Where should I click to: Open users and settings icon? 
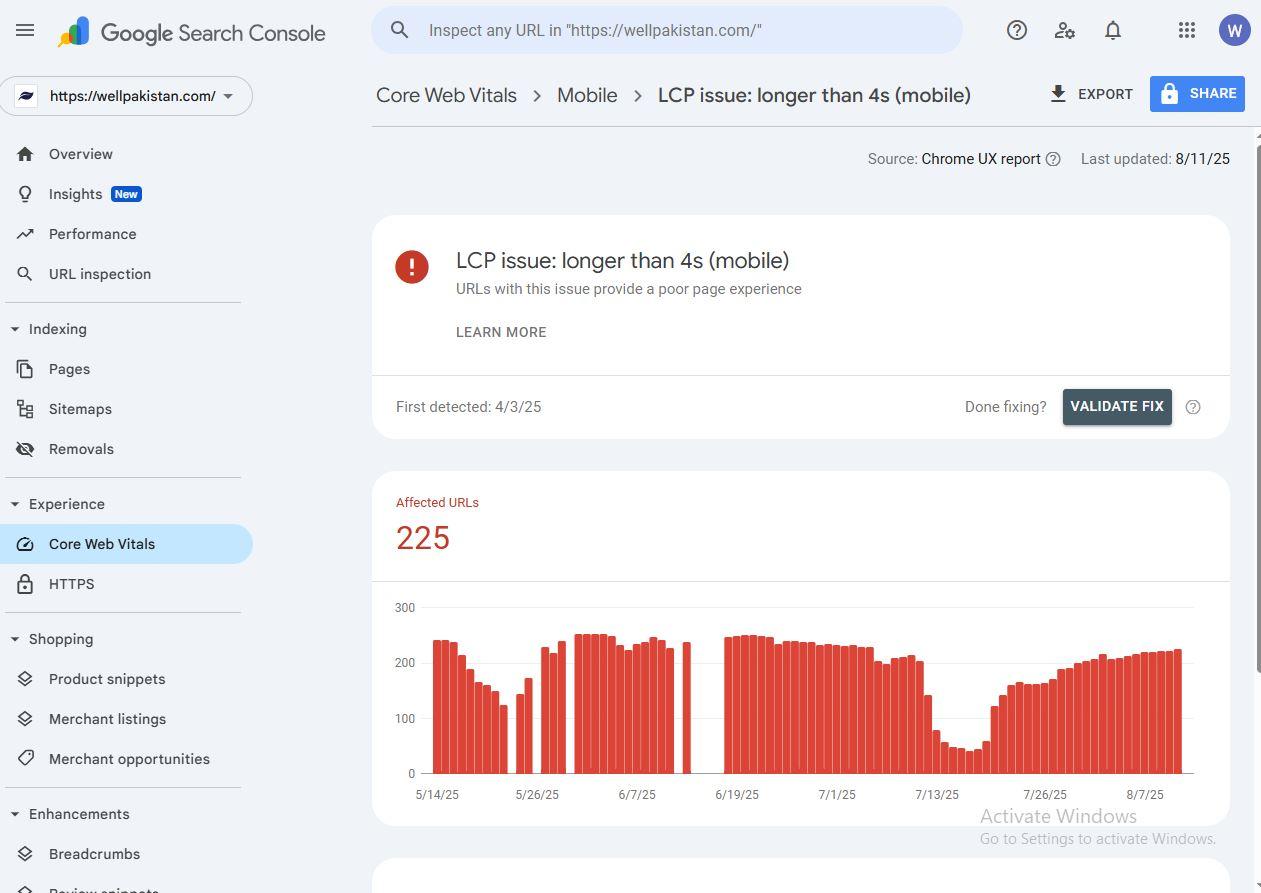pos(1065,30)
